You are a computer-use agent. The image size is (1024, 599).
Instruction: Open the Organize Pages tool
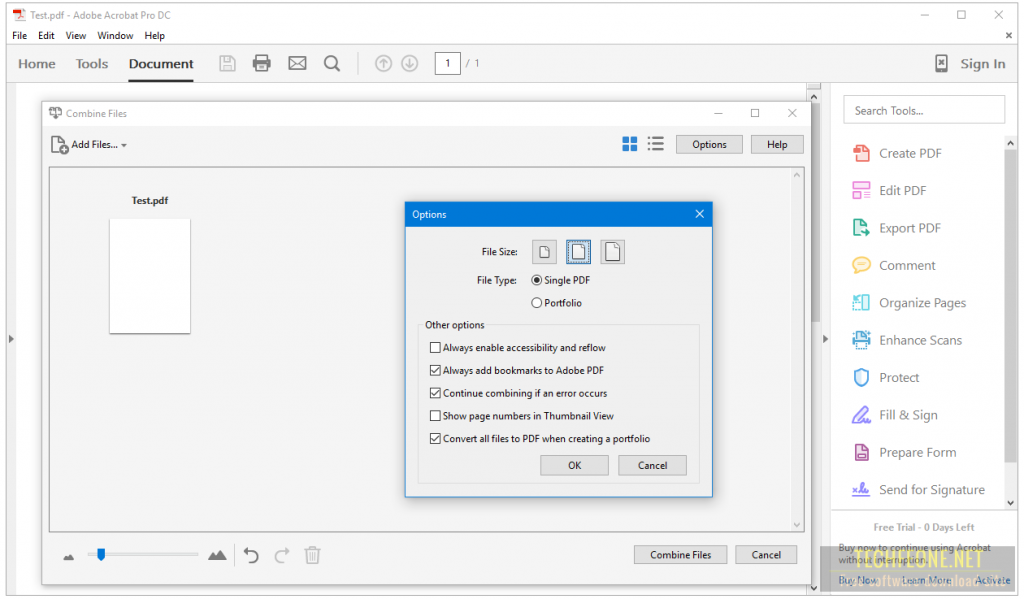click(x=909, y=302)
